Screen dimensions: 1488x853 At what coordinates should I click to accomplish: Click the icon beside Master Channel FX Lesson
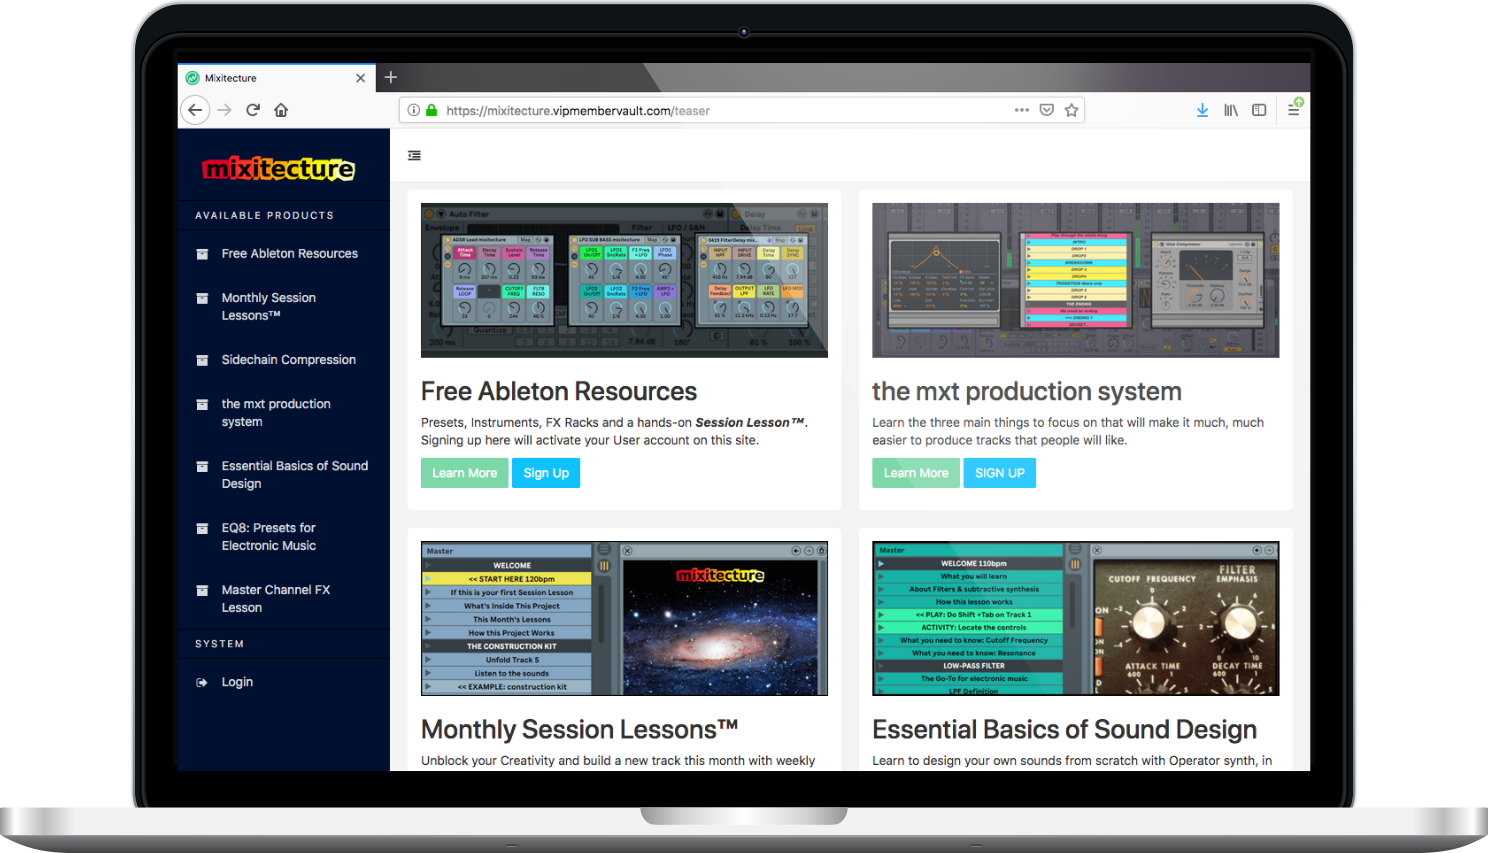[202, 590]
